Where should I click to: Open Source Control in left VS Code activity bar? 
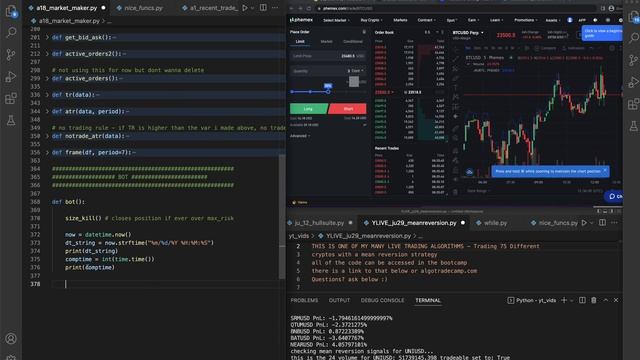pos(11,54)
